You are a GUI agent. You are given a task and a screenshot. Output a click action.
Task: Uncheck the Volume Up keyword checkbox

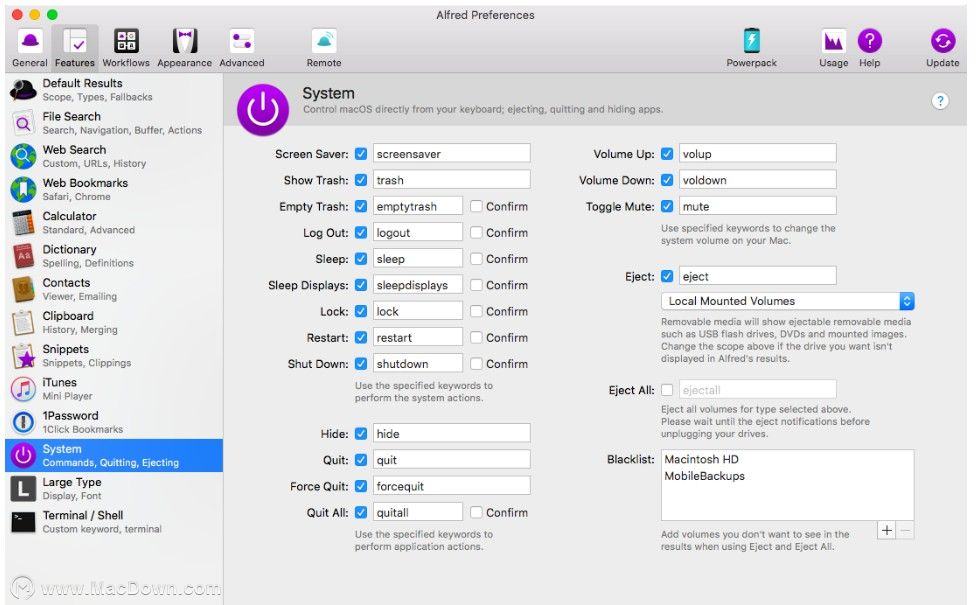point(667,153)
